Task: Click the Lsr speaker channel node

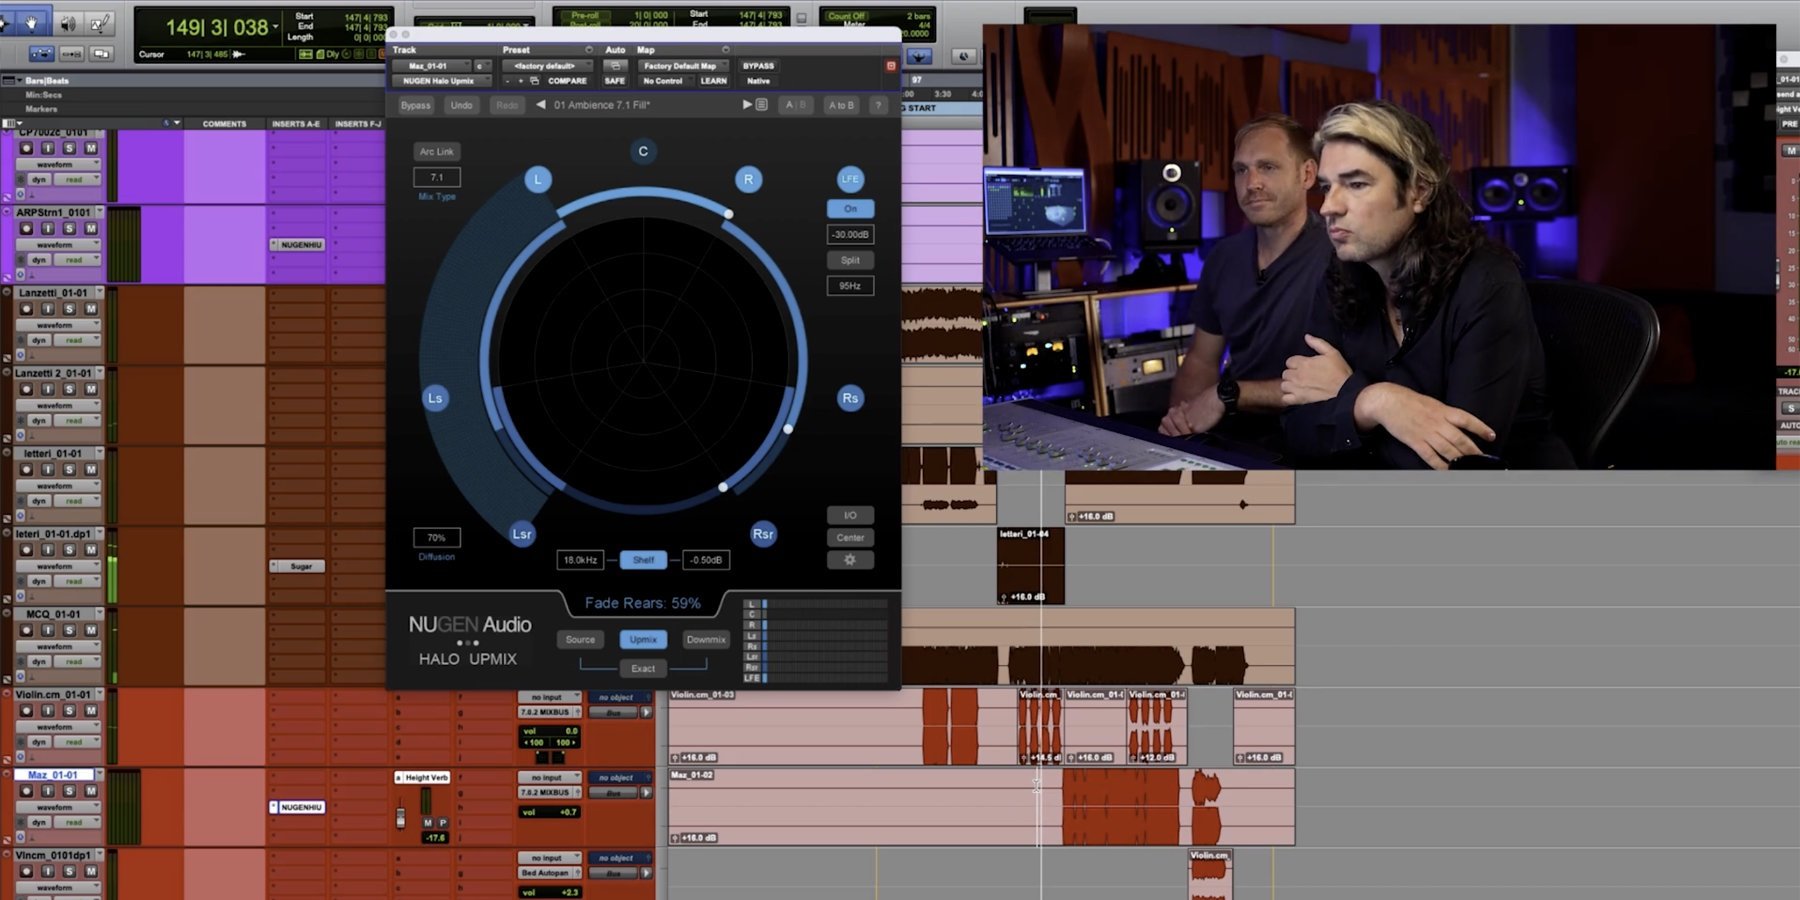Action: [522, 534]
